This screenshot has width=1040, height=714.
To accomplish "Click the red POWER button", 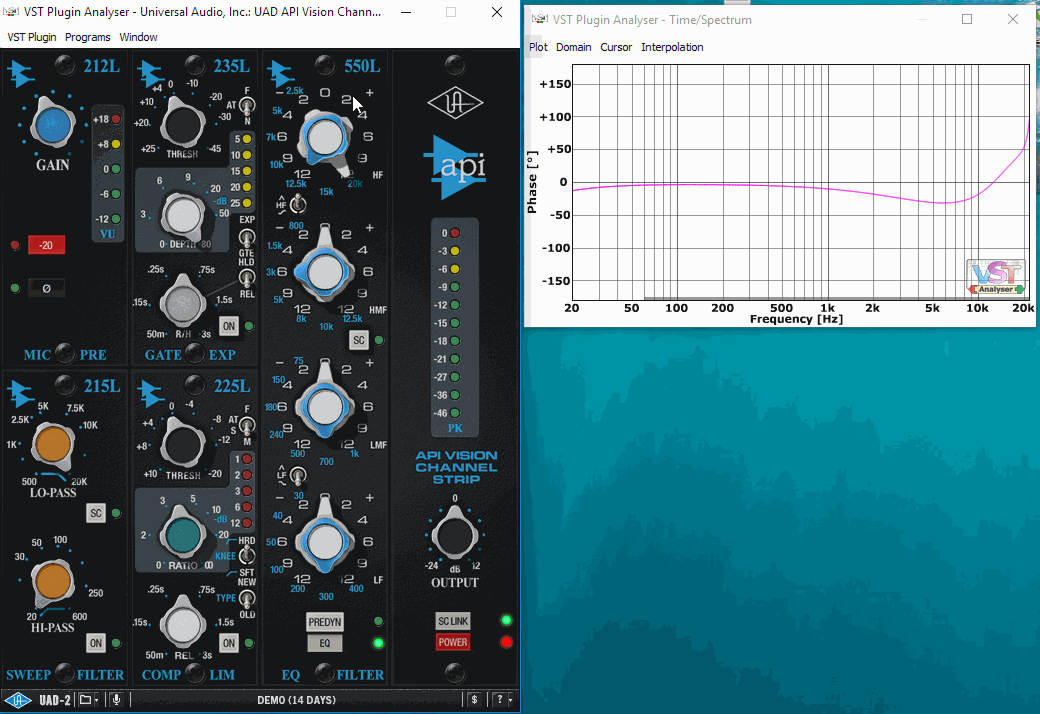I will tap(453, 642).
